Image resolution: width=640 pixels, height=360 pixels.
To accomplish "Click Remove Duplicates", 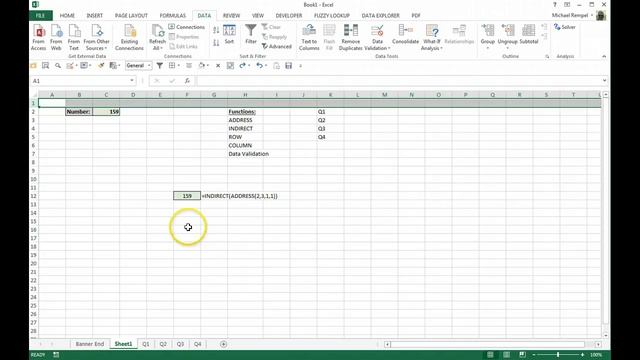I will [351, 37].
